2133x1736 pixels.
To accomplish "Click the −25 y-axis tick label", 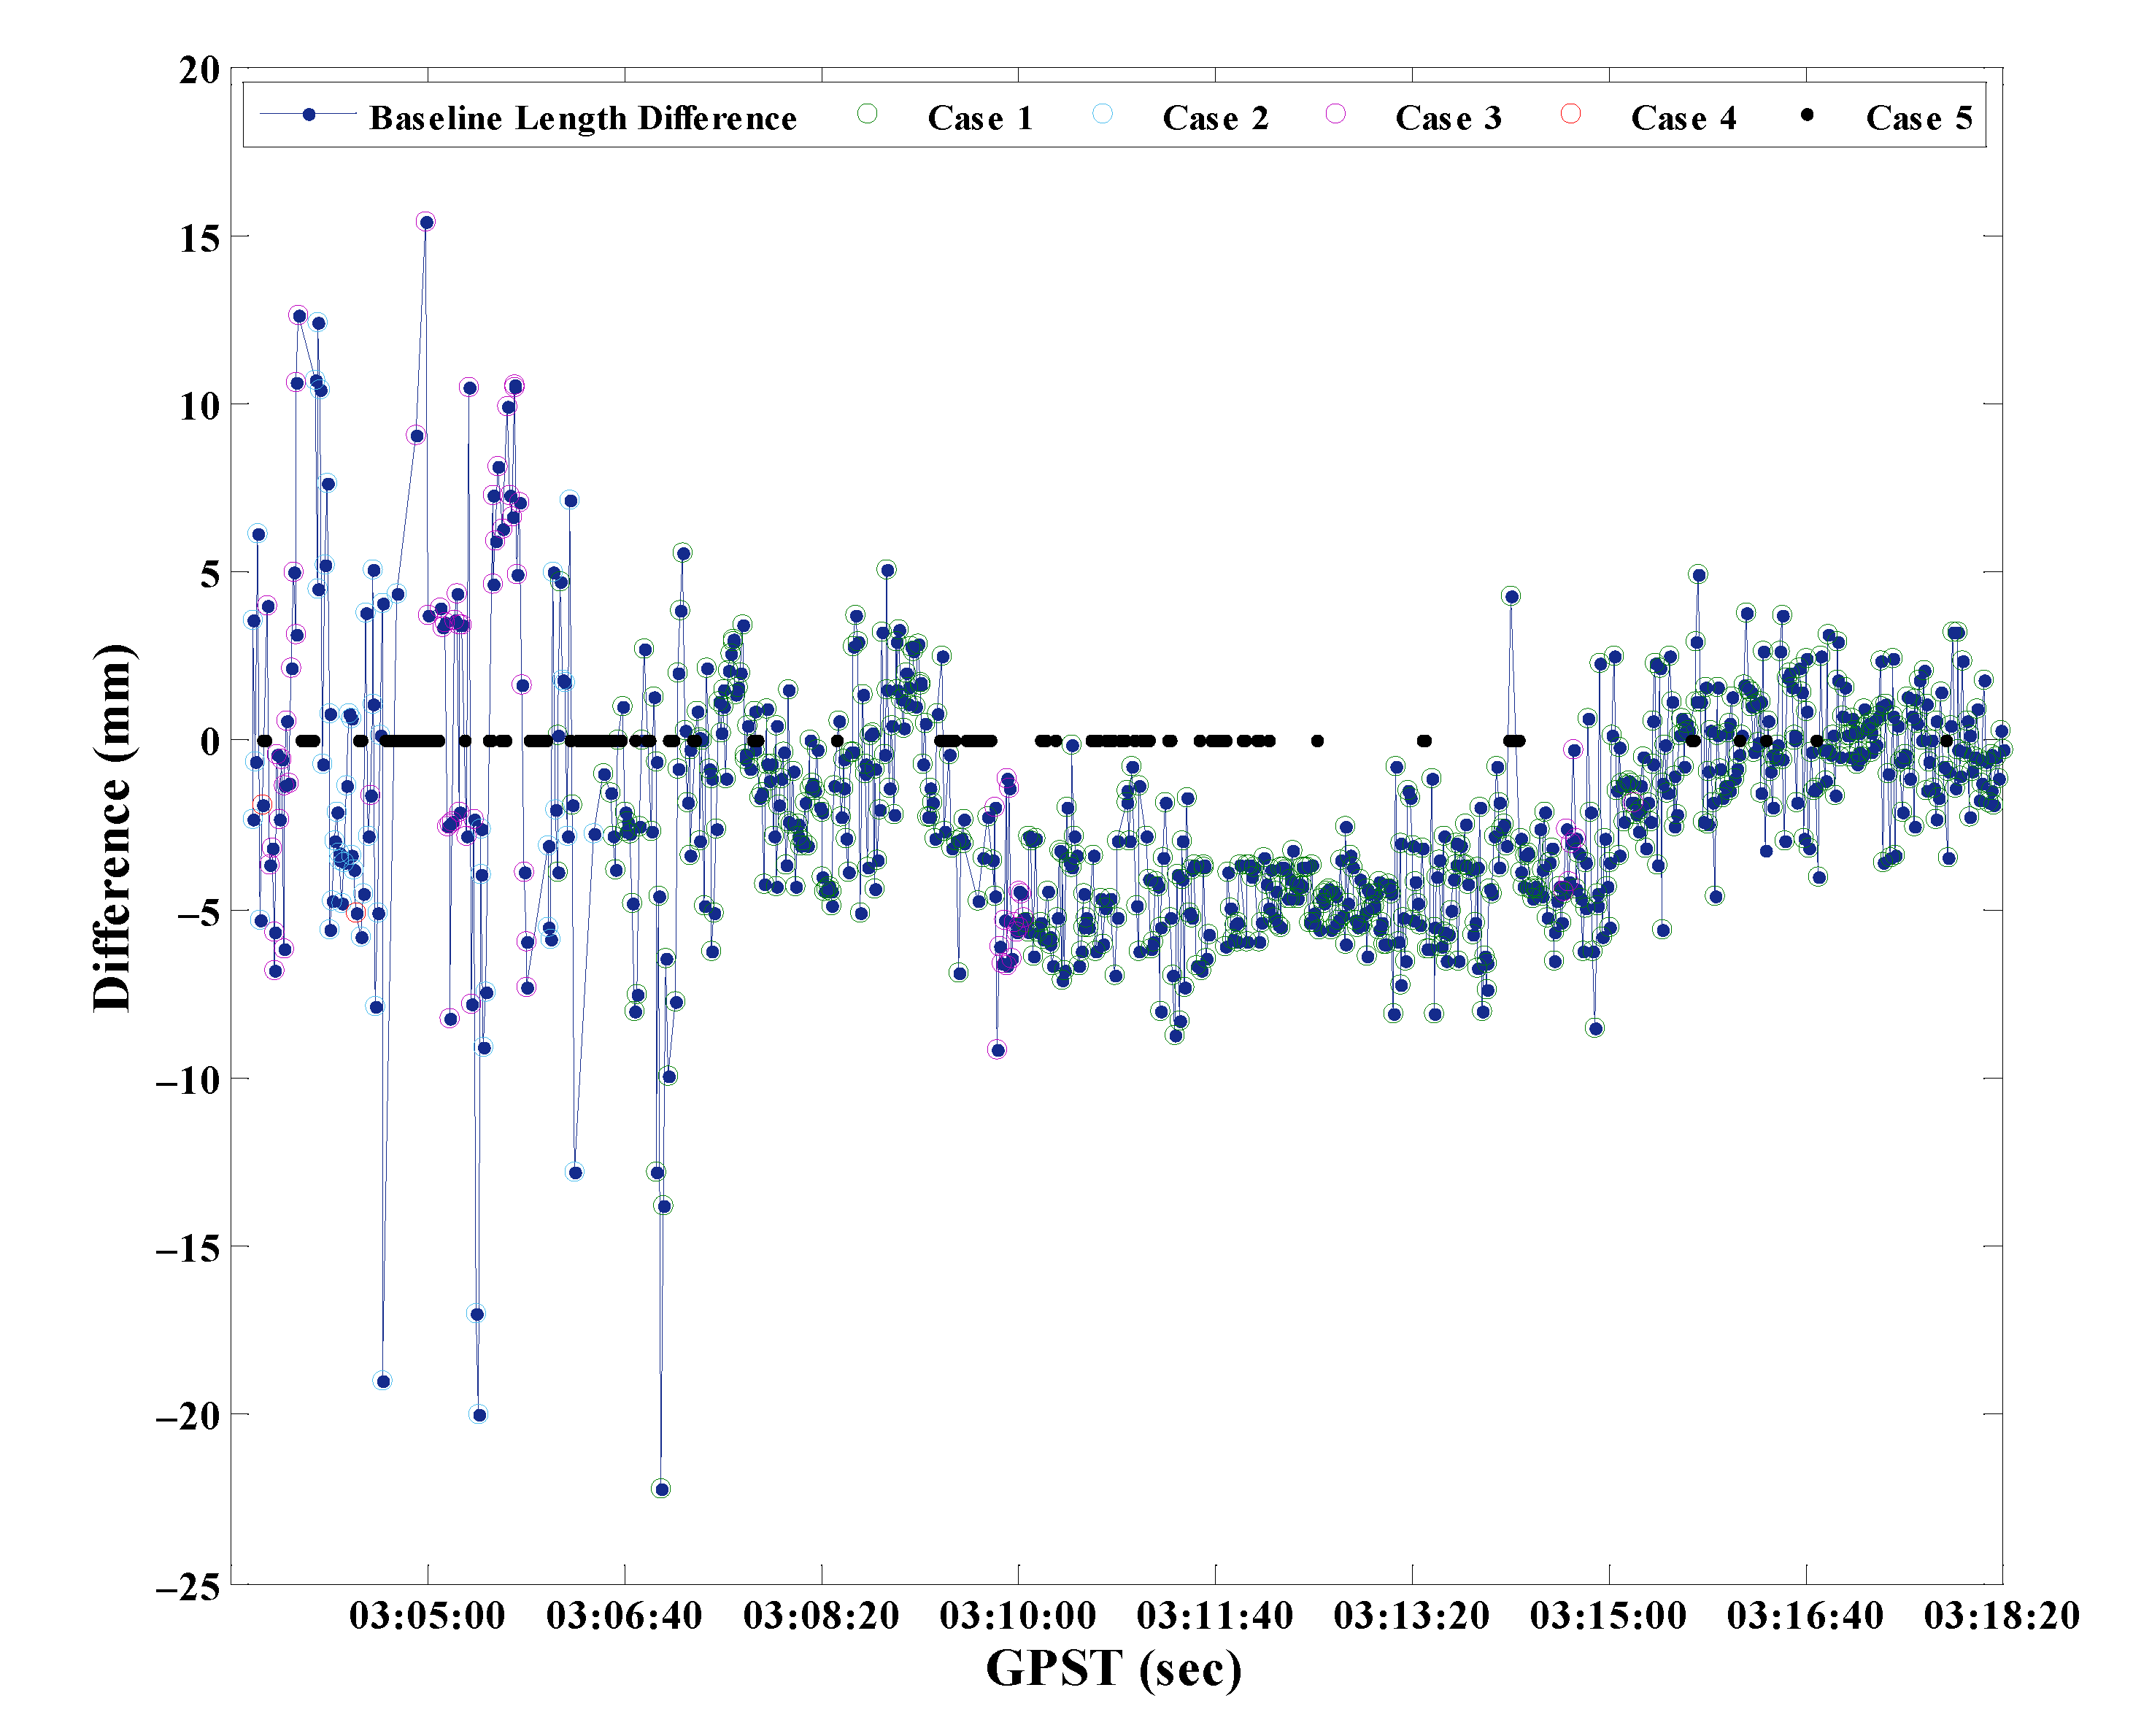I will [188, 1586].
